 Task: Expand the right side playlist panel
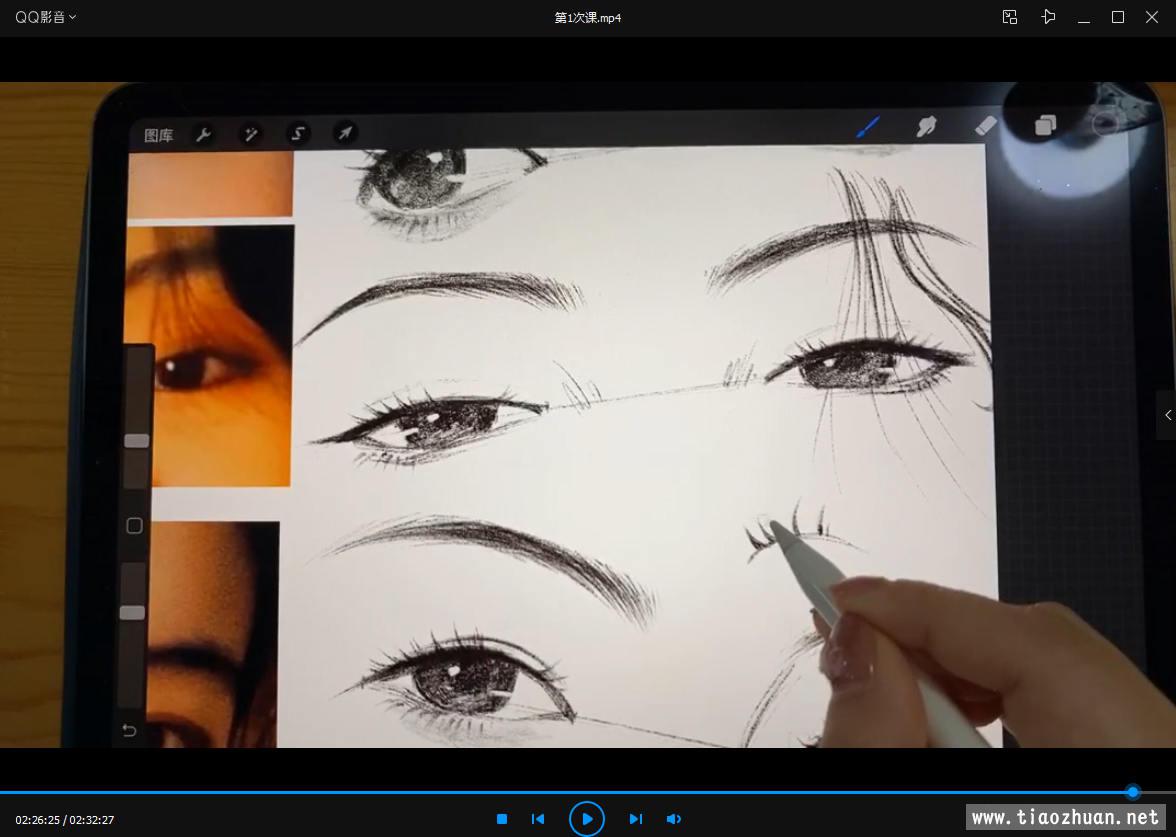tap(1167, 415)
